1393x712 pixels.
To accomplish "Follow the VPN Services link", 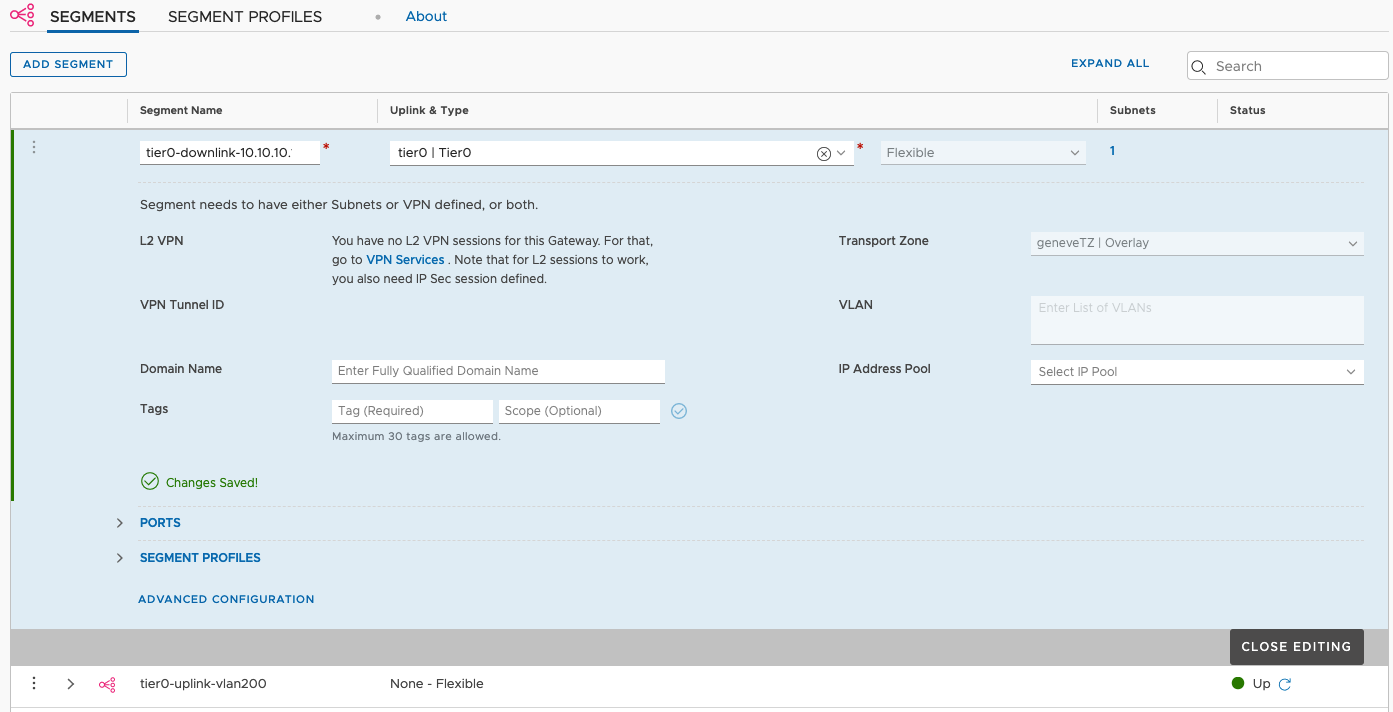I will click(405, 260).
